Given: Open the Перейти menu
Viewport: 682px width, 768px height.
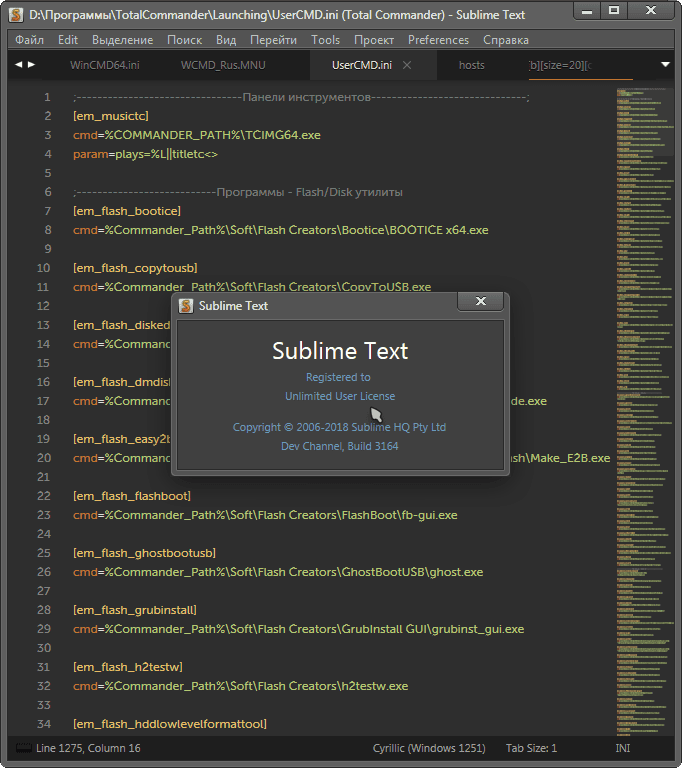Looking at the screenshot, I should pyautogui.click(x=273, y=40).
